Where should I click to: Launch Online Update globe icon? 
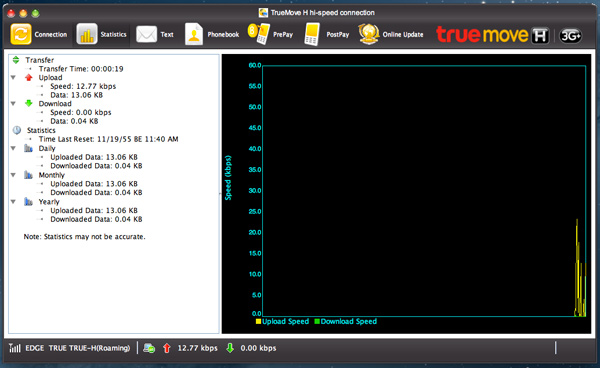368,34
